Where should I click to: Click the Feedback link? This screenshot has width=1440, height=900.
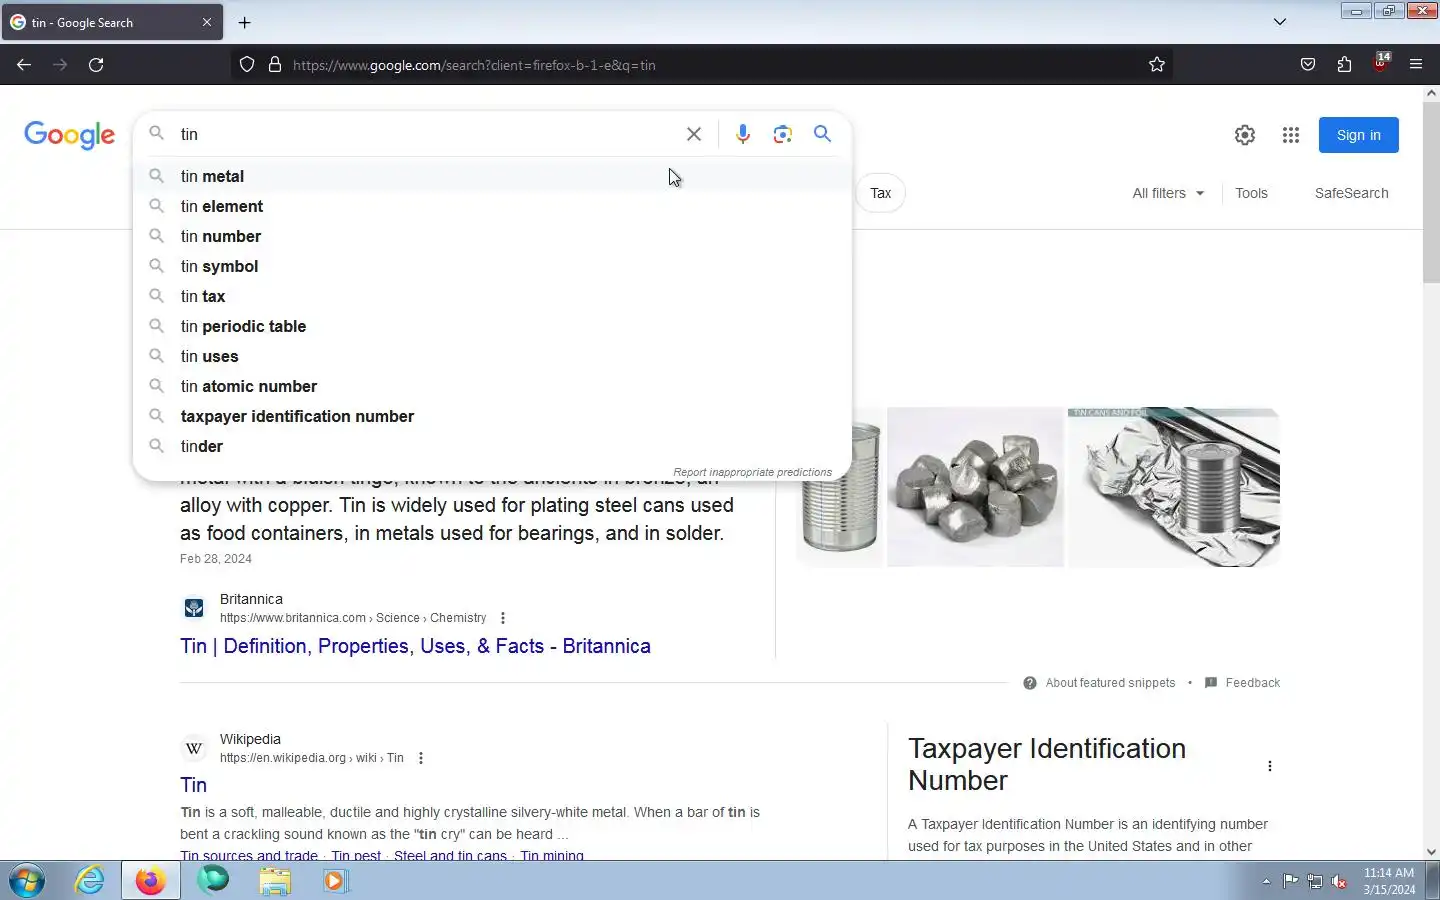click(1252, 683)
